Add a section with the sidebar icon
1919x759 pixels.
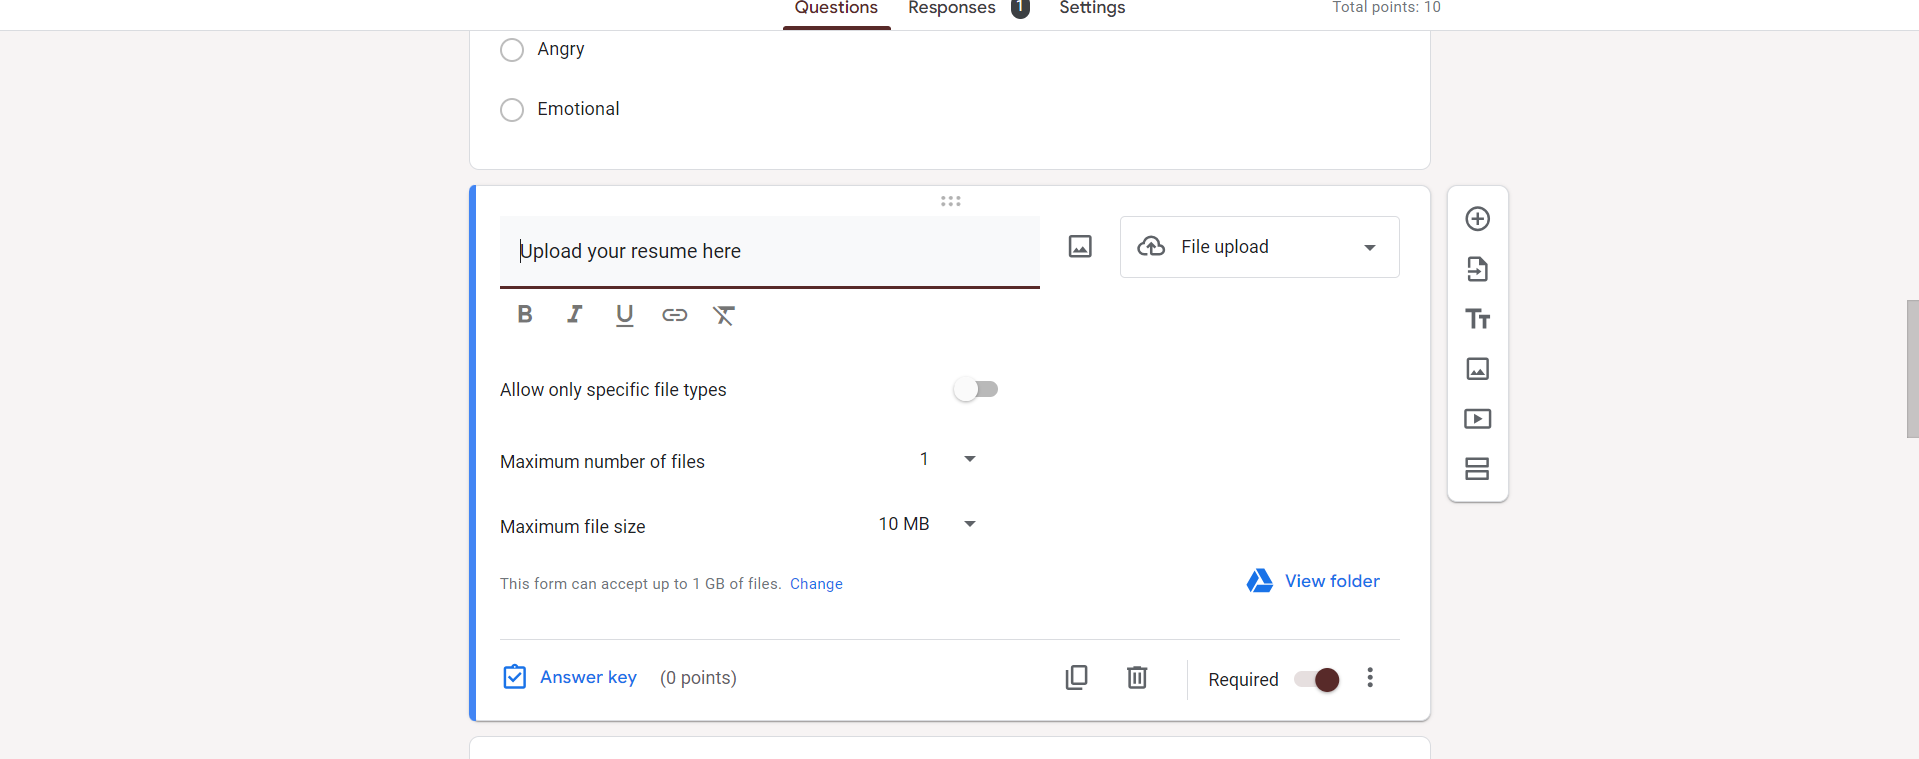pyautogui.click(x=1477, y=469)
